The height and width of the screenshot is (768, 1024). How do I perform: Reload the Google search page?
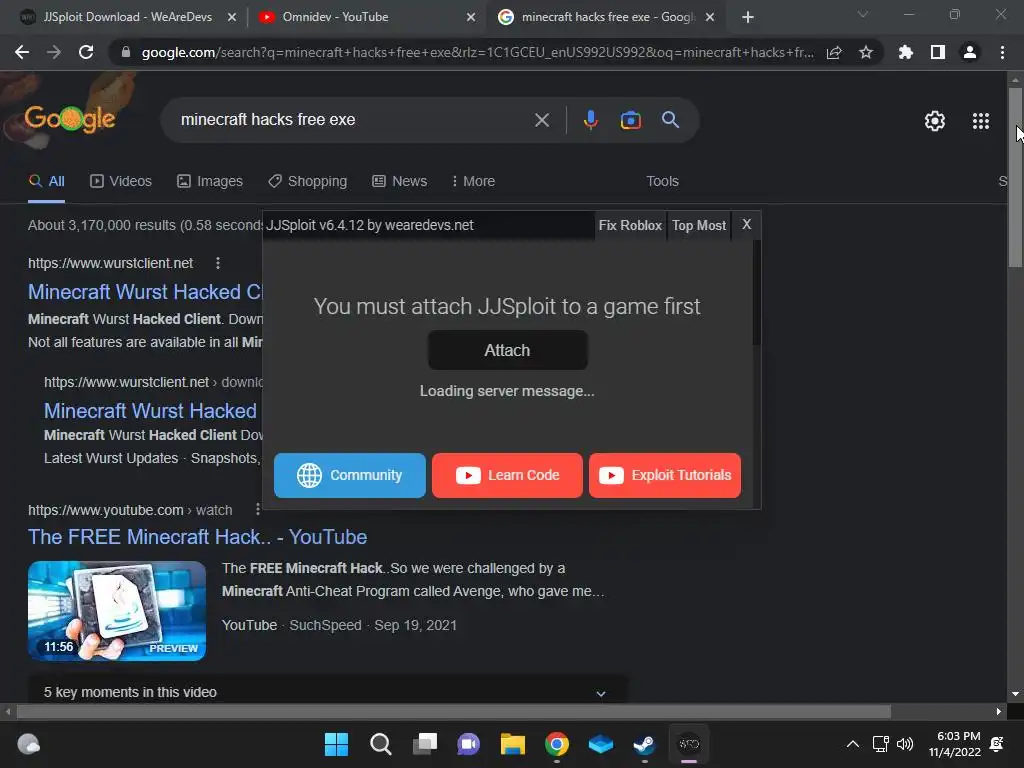pyautogui.click(x=86, y=52)
